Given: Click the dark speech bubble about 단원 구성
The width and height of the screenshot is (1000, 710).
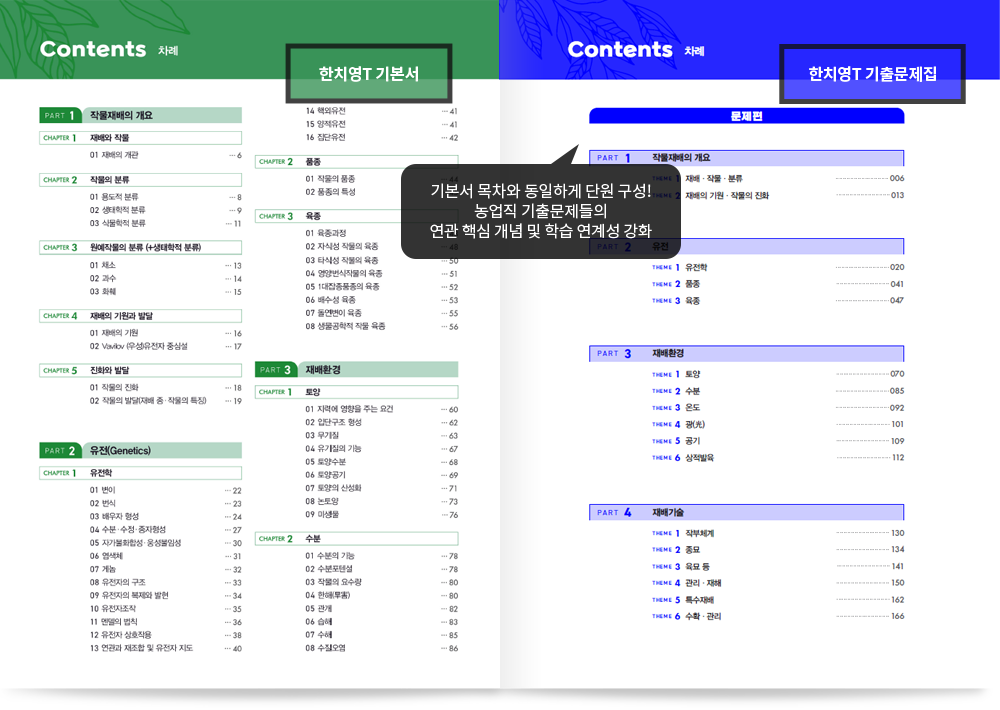Looking at the screenshot, I should coord(540,210).
